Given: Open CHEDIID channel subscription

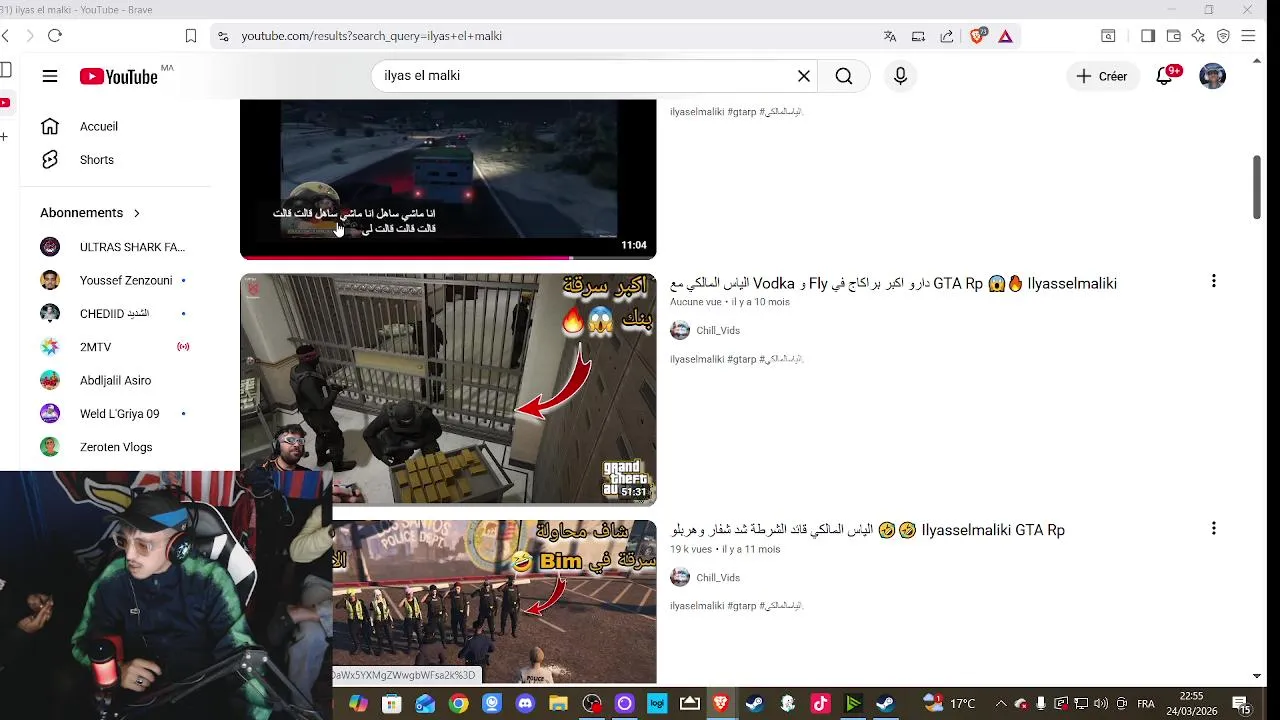Looking at the screenshot, I should [x=115, y=314].
